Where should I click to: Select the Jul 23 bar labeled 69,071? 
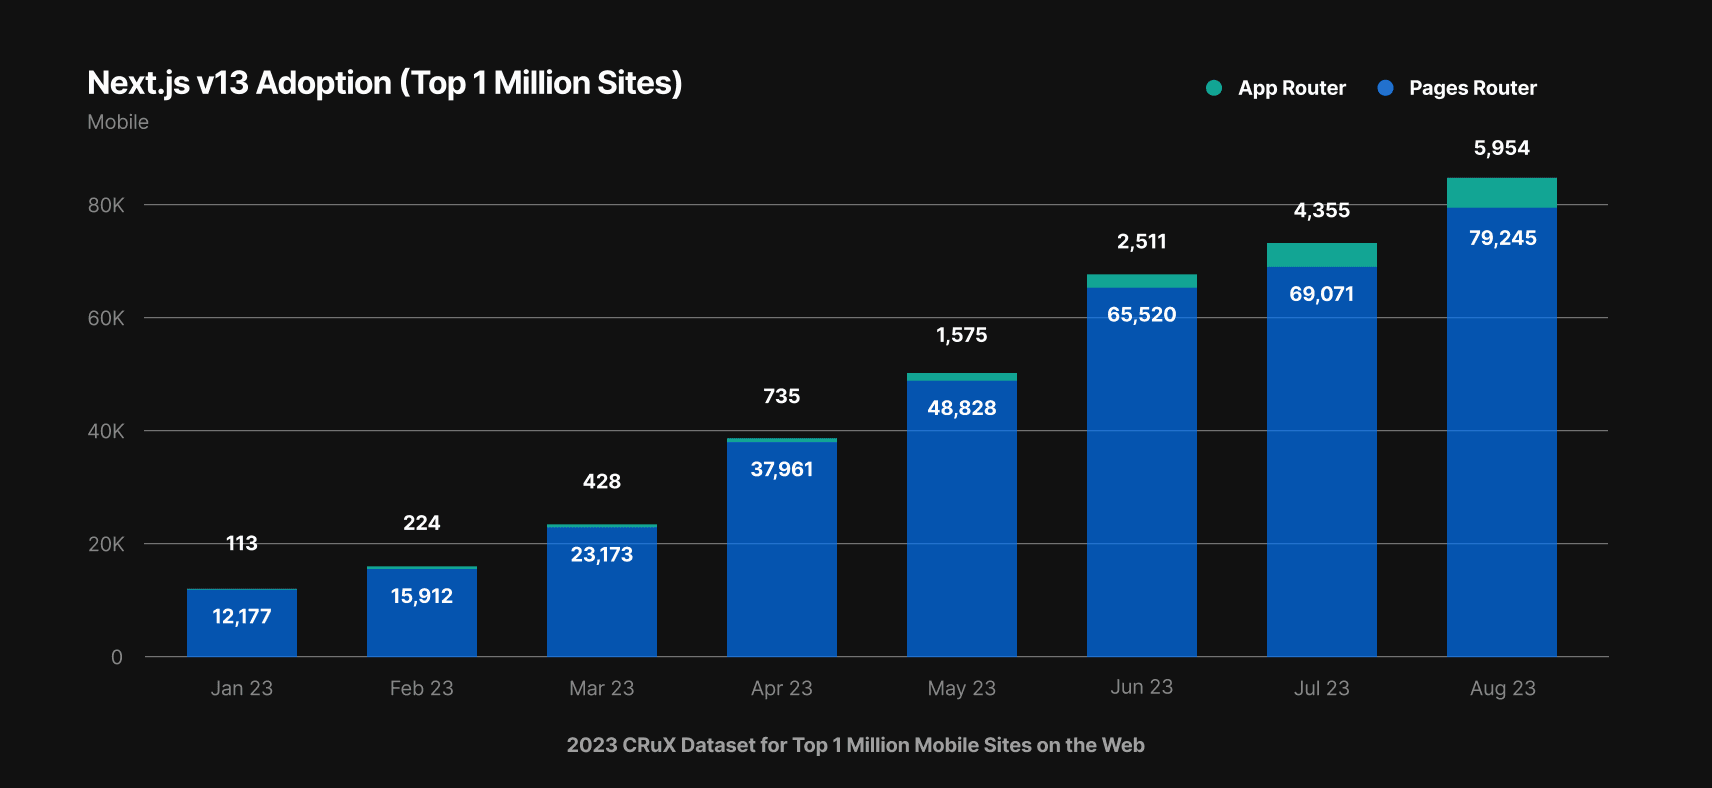click(x=1322, y=462)
